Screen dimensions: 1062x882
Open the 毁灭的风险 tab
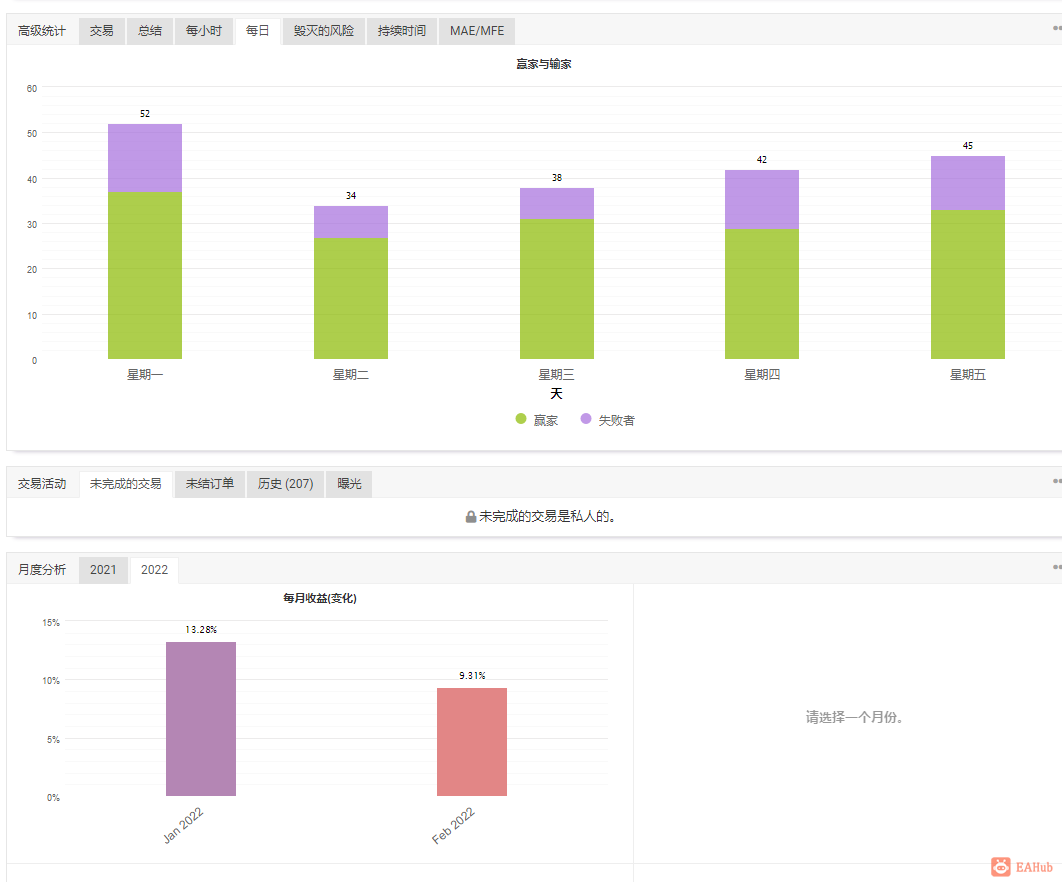point(324,31)
